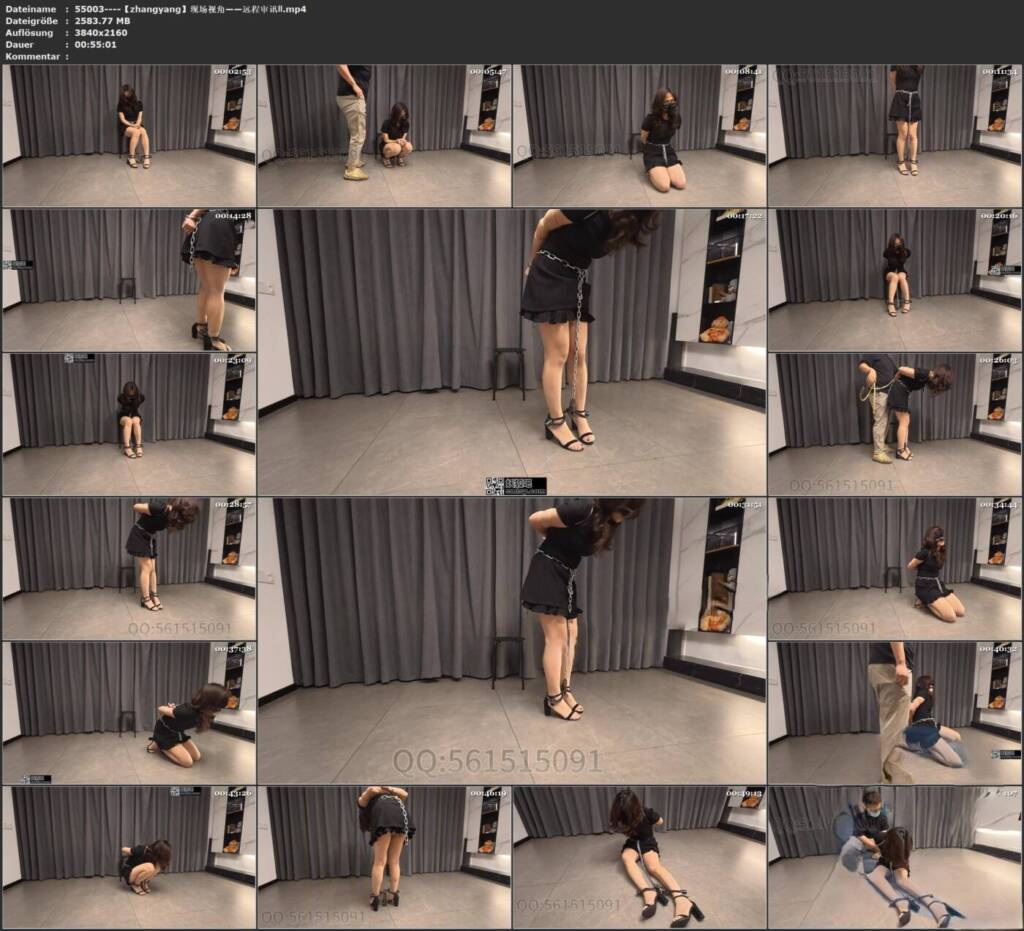1024x931 pixels.
Task: Open the frame stamped 00:26:03
Action: point(895,424)
